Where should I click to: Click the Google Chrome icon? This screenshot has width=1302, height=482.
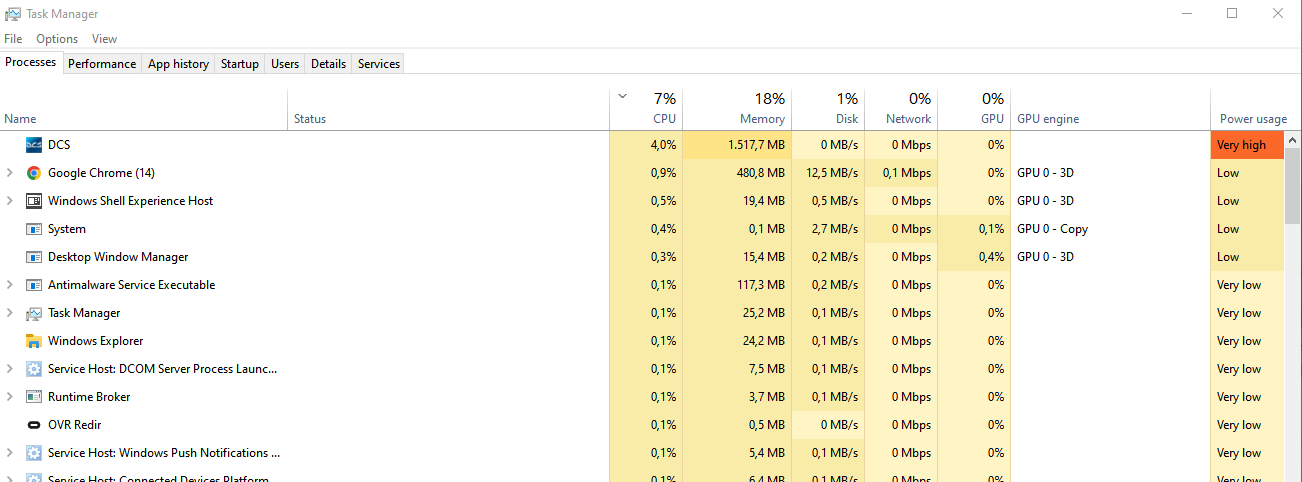(x=33, y=173)
